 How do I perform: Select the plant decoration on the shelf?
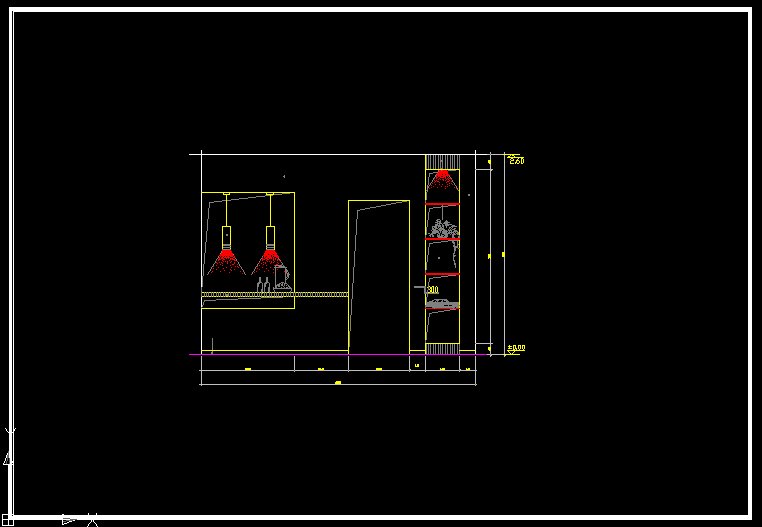pyautogui.click(x=445, y=232)
